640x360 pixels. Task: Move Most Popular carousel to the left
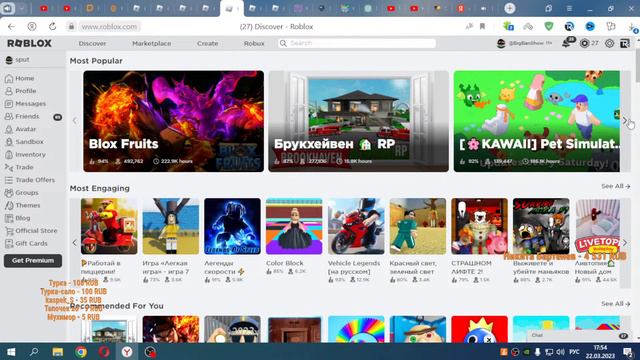point(75,121)
